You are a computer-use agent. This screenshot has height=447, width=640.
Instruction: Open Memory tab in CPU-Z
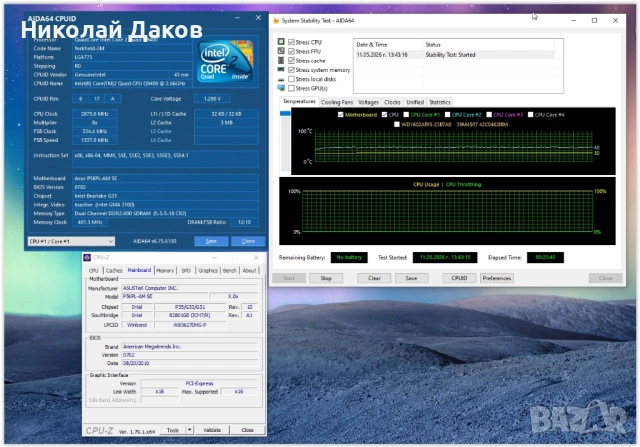pos(165,270)
